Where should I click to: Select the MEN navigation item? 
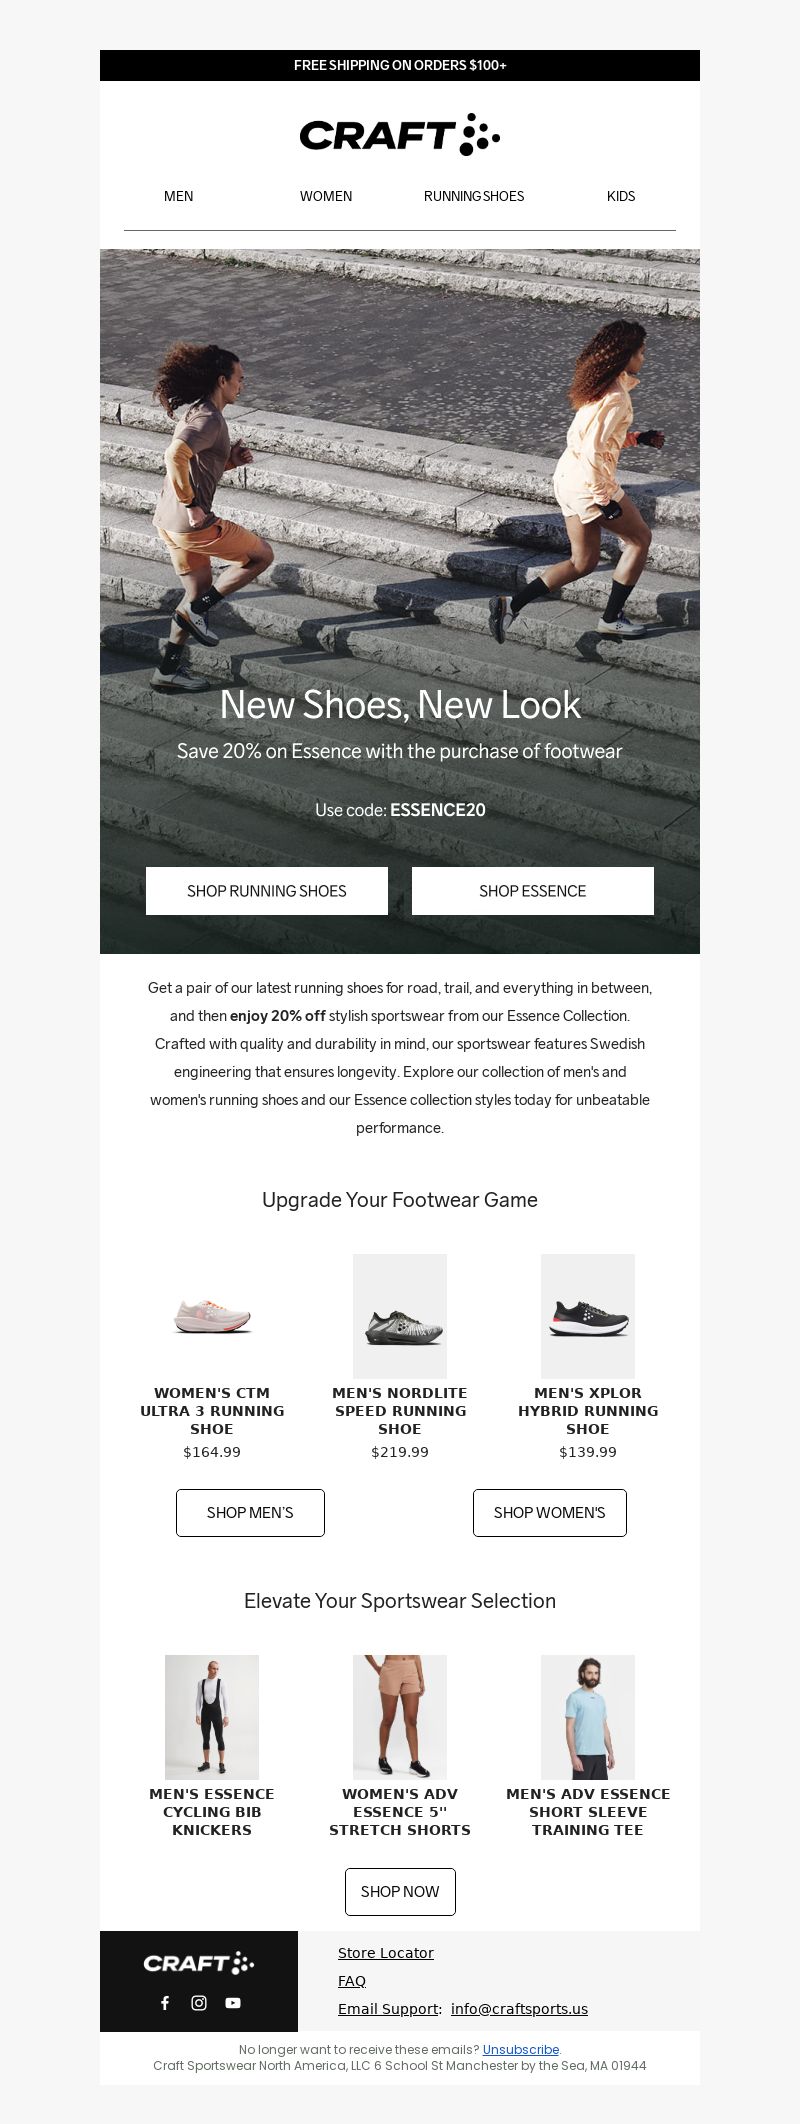(179, 196)
